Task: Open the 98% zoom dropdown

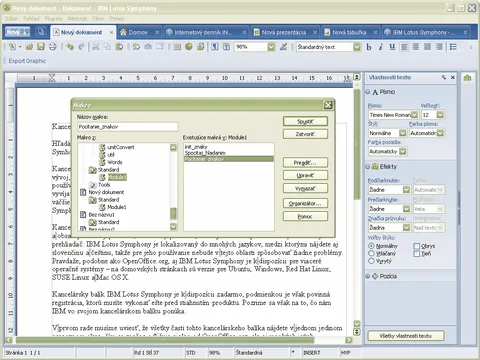Action: 271,47
